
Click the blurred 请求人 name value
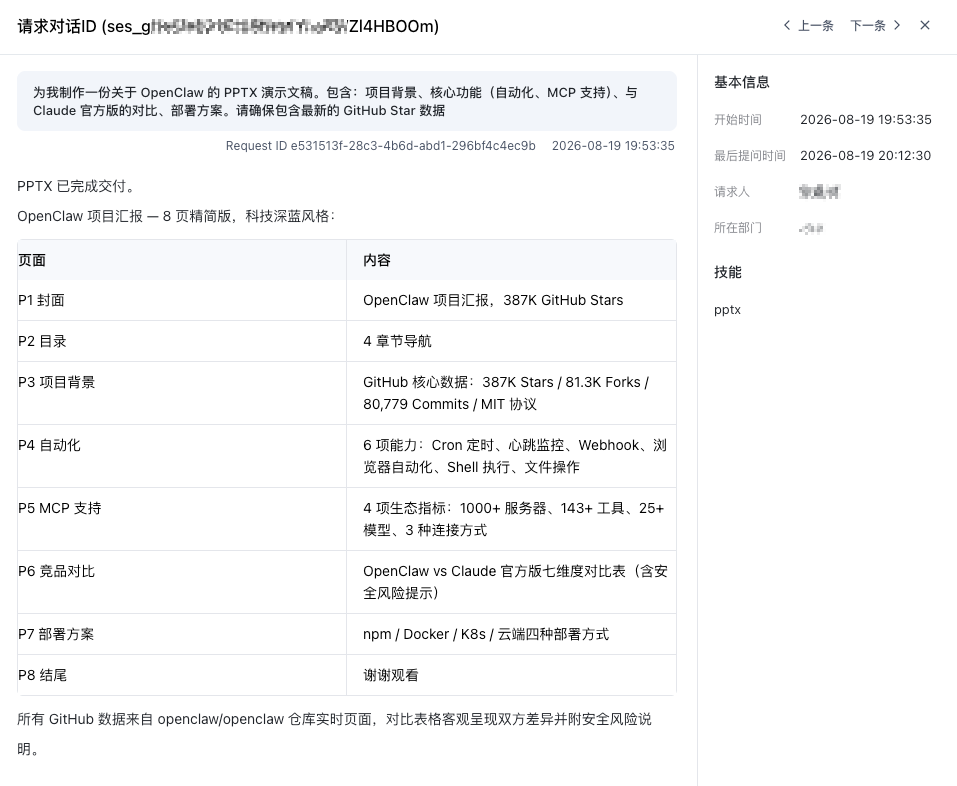[x=819, y=192]
